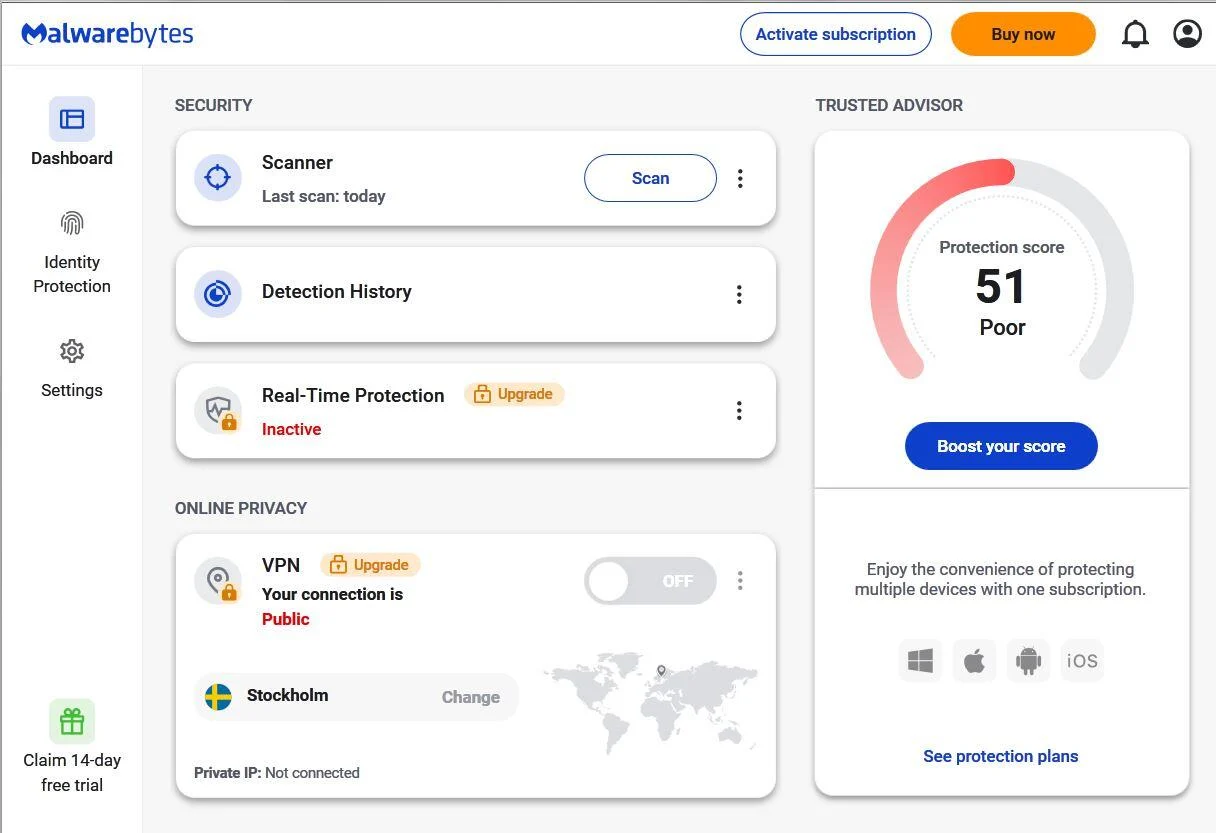The width and height of the screenshot is (1216, 833).
Task: Click the VPN Upgrade badge
Action: 370,564
